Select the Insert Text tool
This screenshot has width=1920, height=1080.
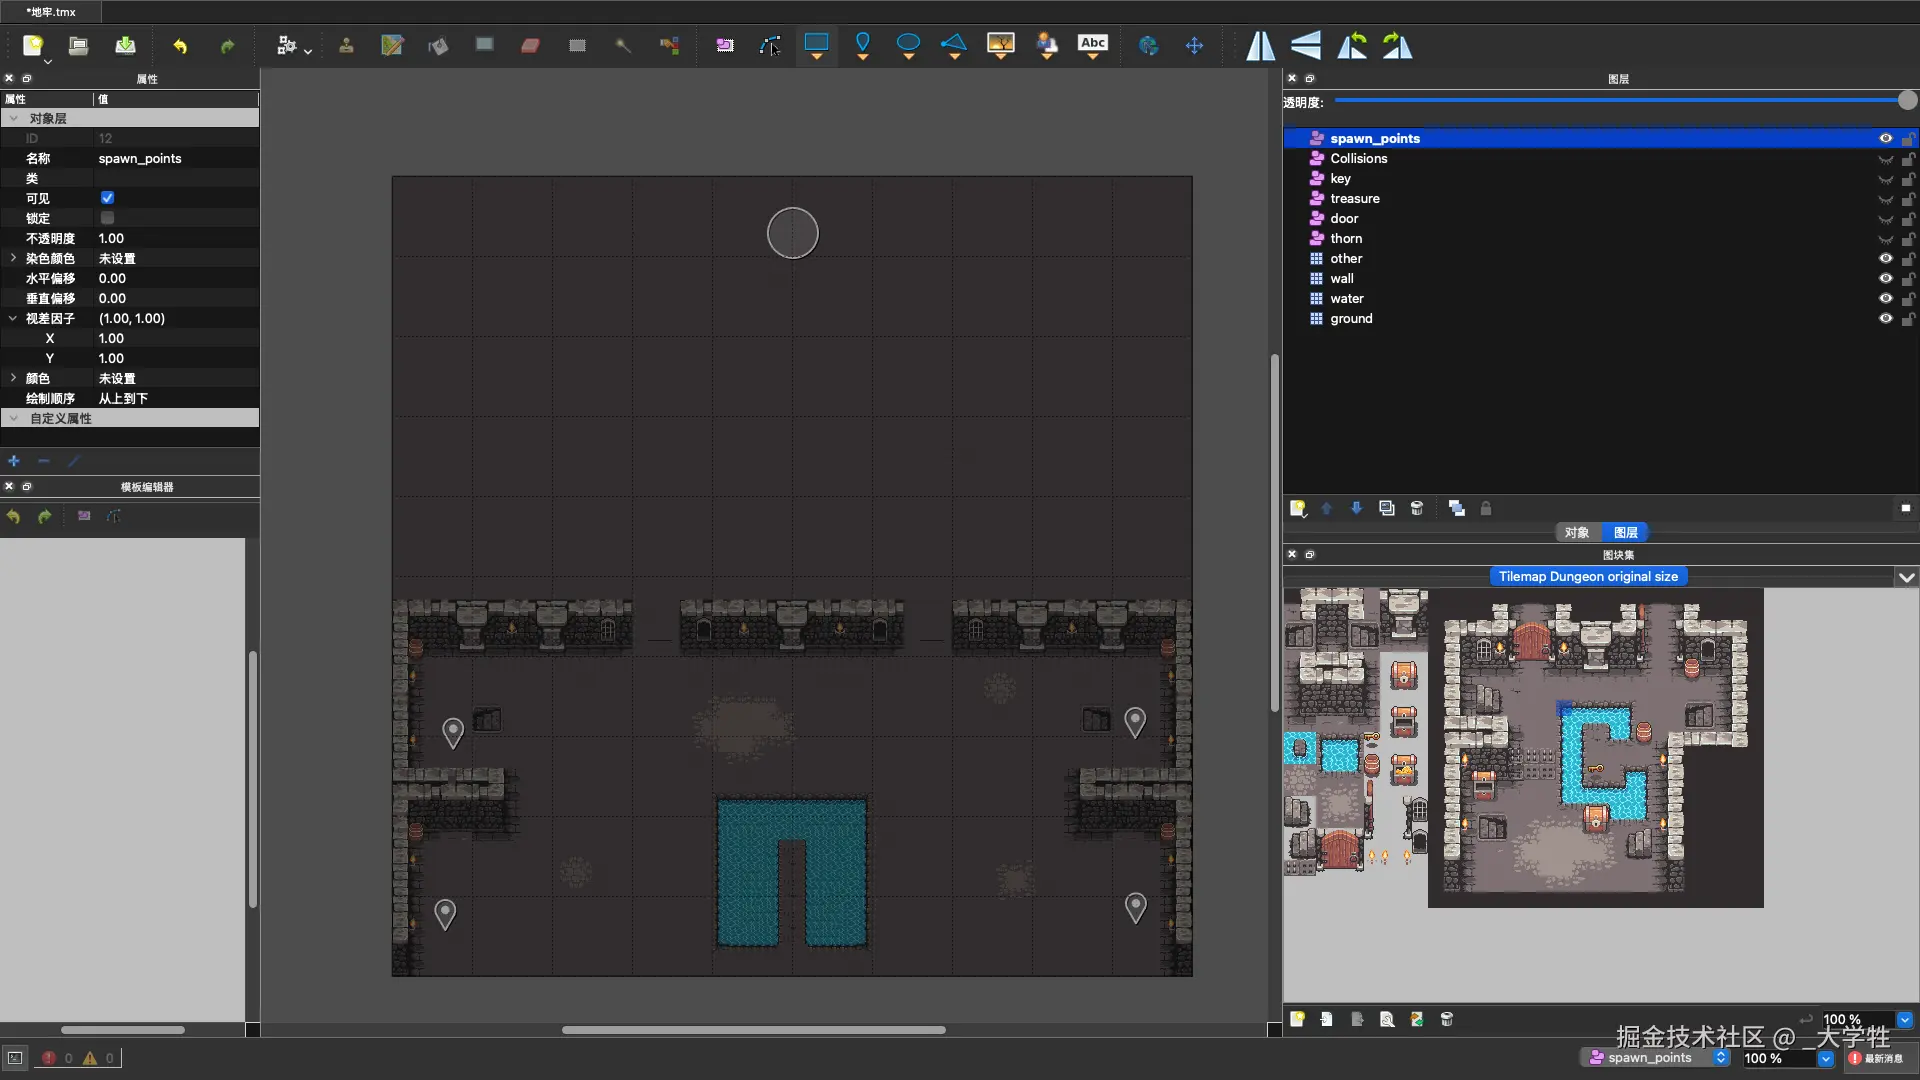[x=1092, y=43]
